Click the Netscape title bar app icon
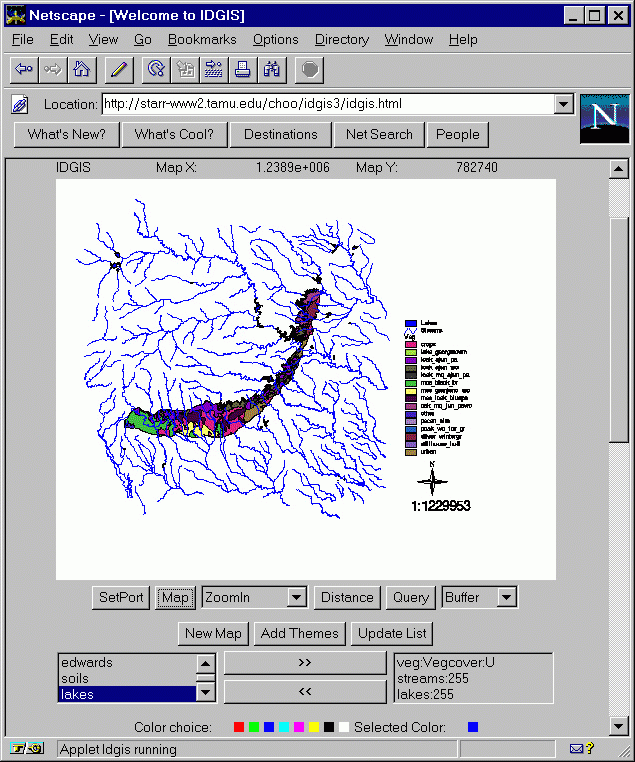 point(15,16)
